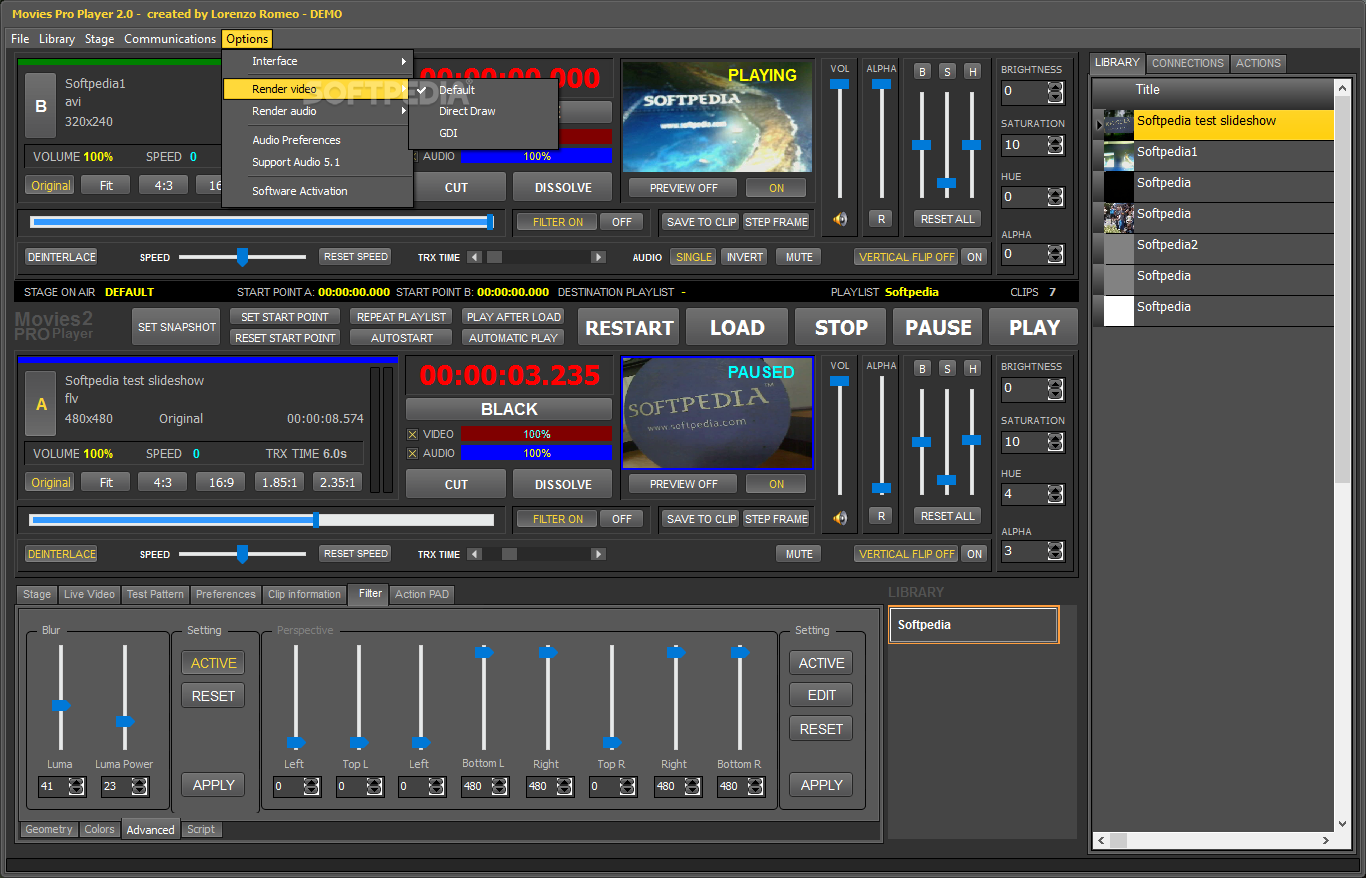Viewport: 1366px width, 878px height.
Task: Expand the Render audio submenu
Action: (317, 111)
